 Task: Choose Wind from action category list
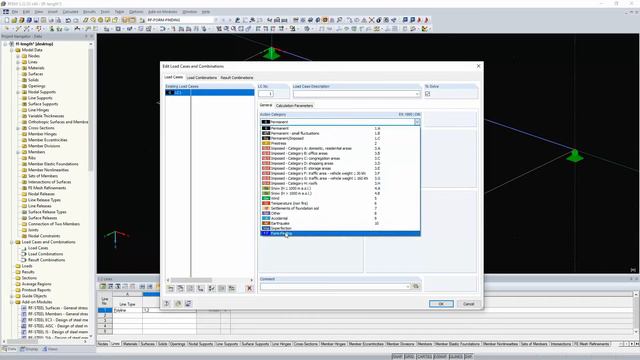coord(340,198)
